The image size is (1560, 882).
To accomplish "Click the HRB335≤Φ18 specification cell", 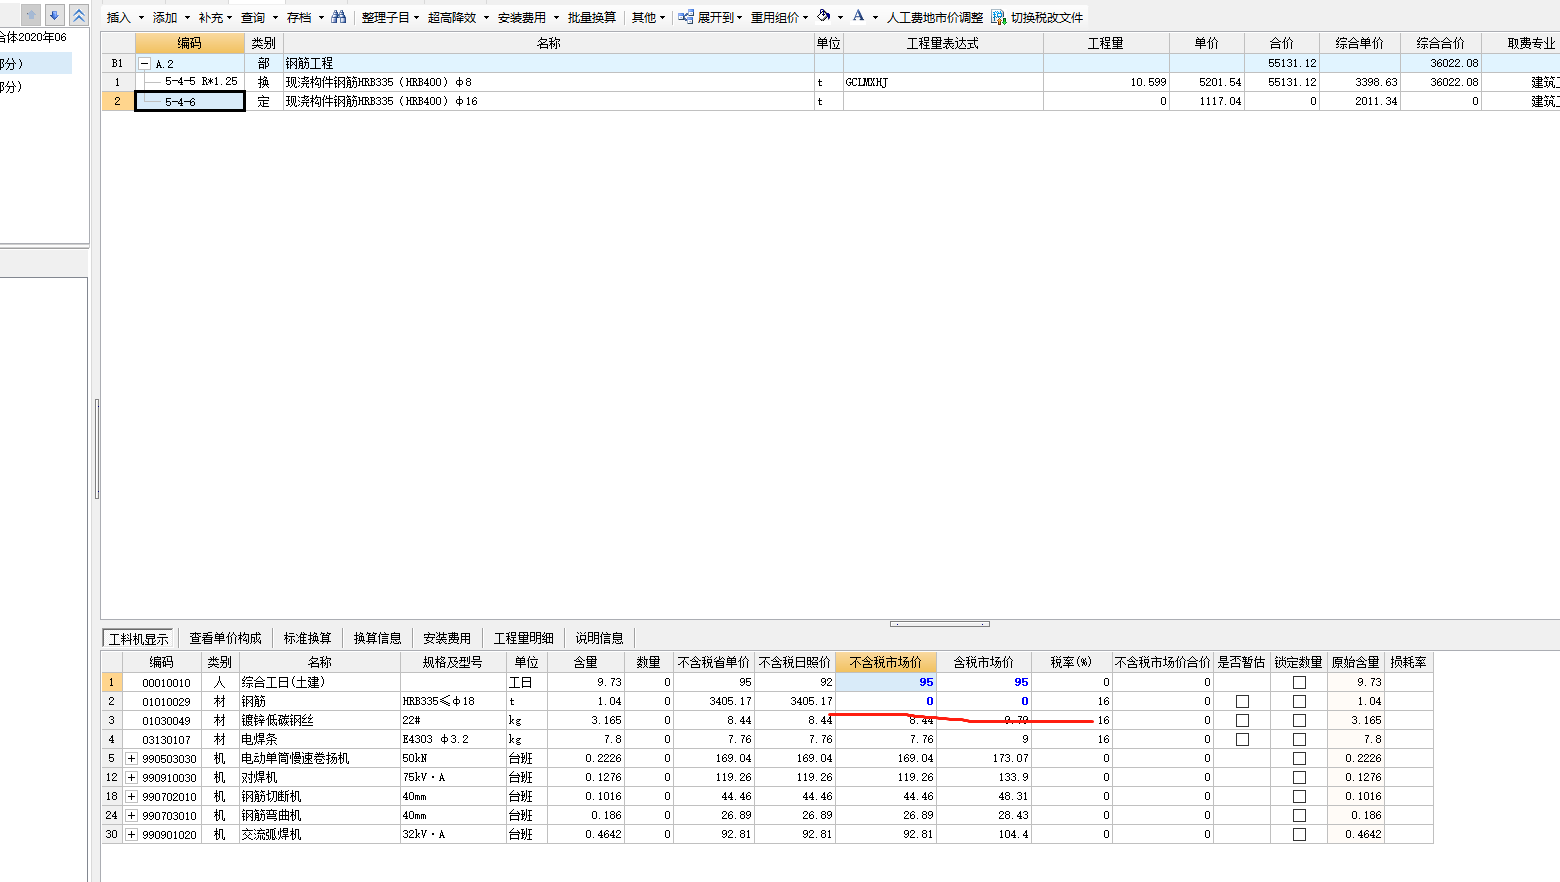I will point(453,701).
